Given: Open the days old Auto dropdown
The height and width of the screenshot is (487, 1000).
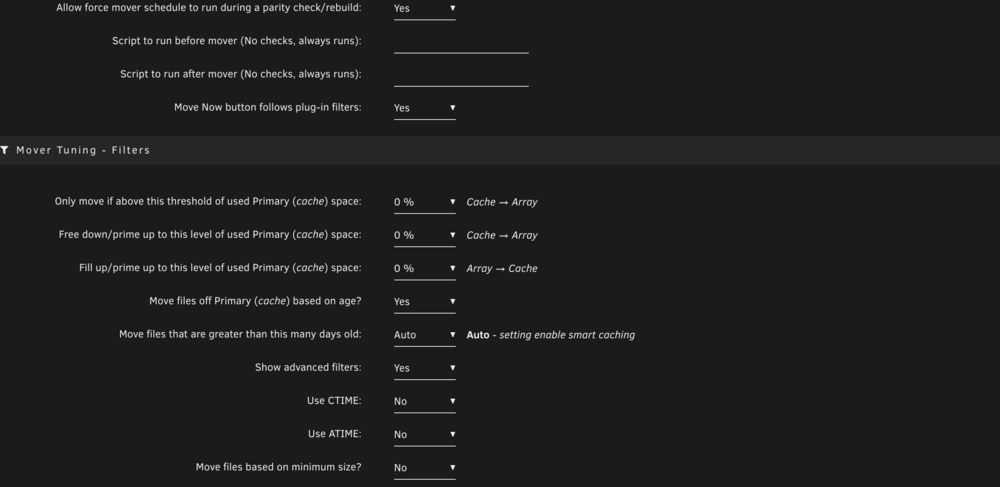Looking at the screenshot, I should coord(425,335).
